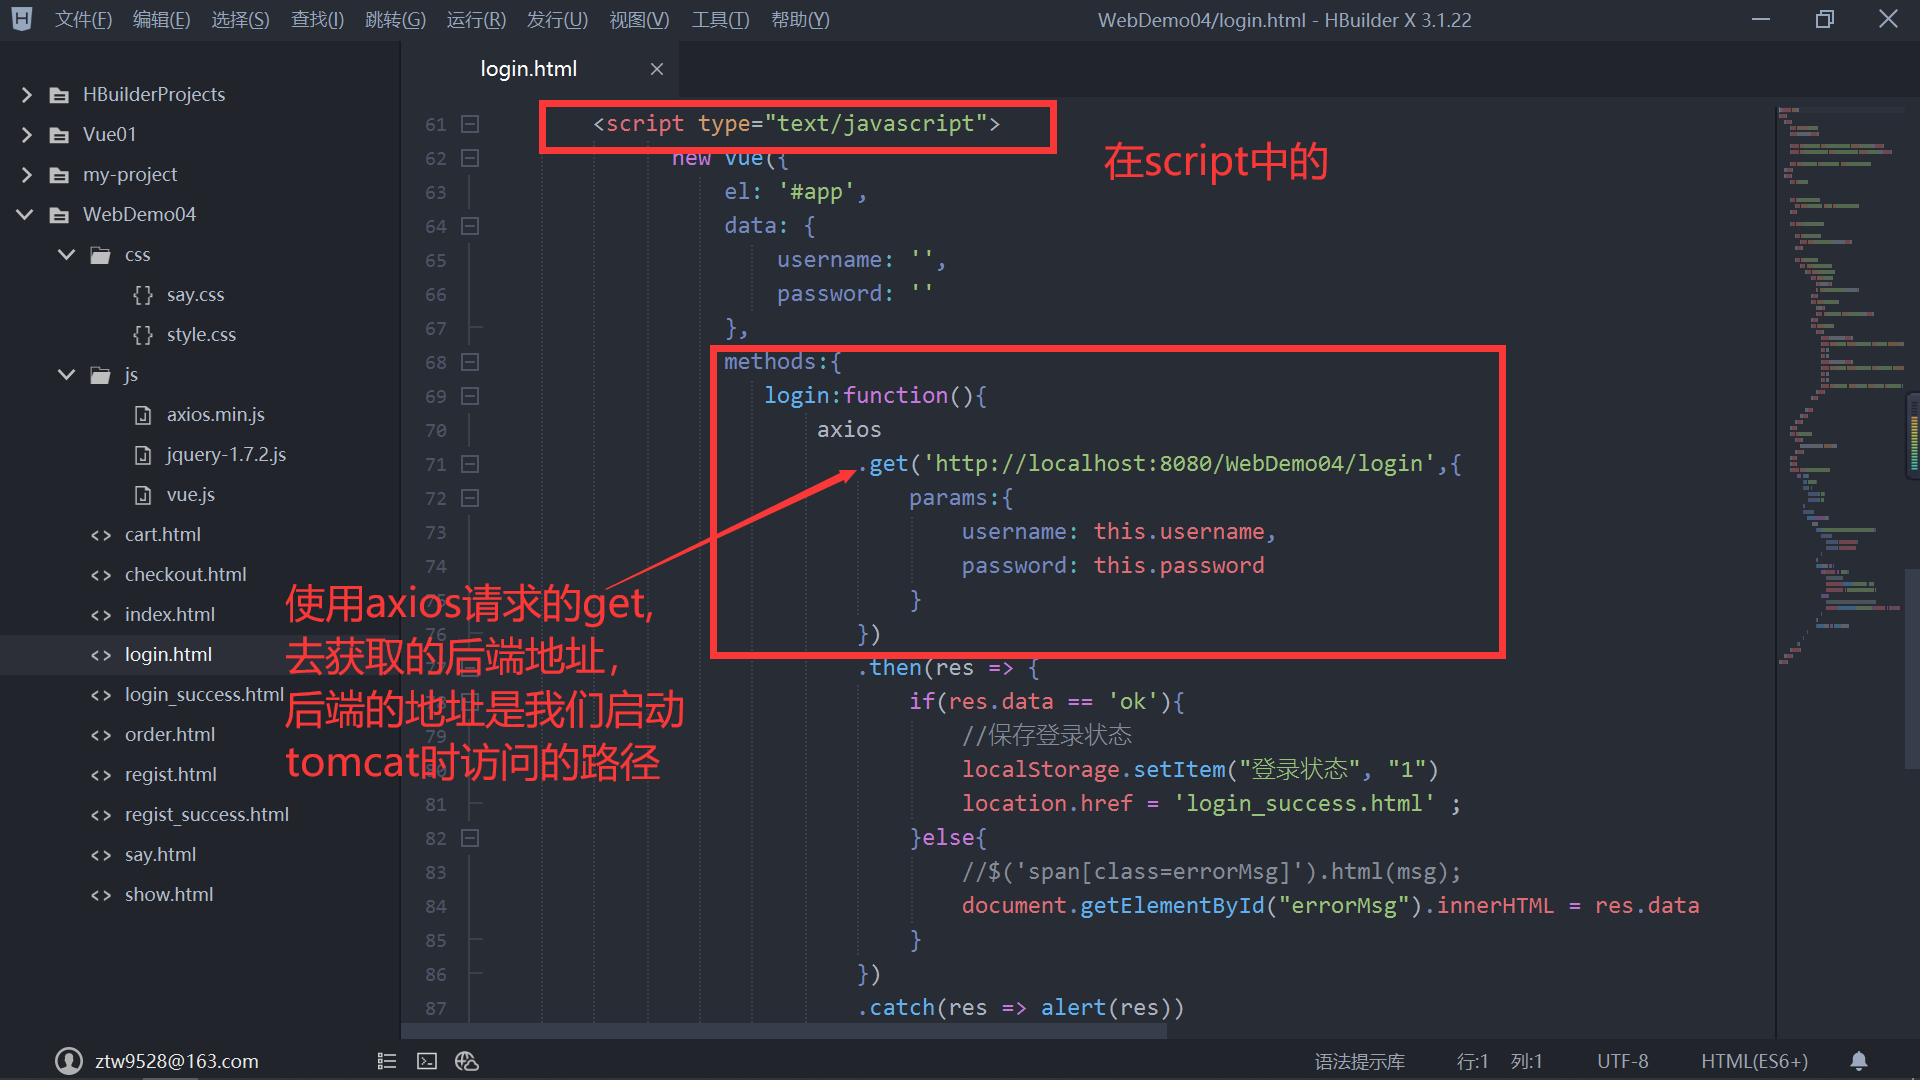
Task: Open the 选择(S) menu
Action: point(240,20)
